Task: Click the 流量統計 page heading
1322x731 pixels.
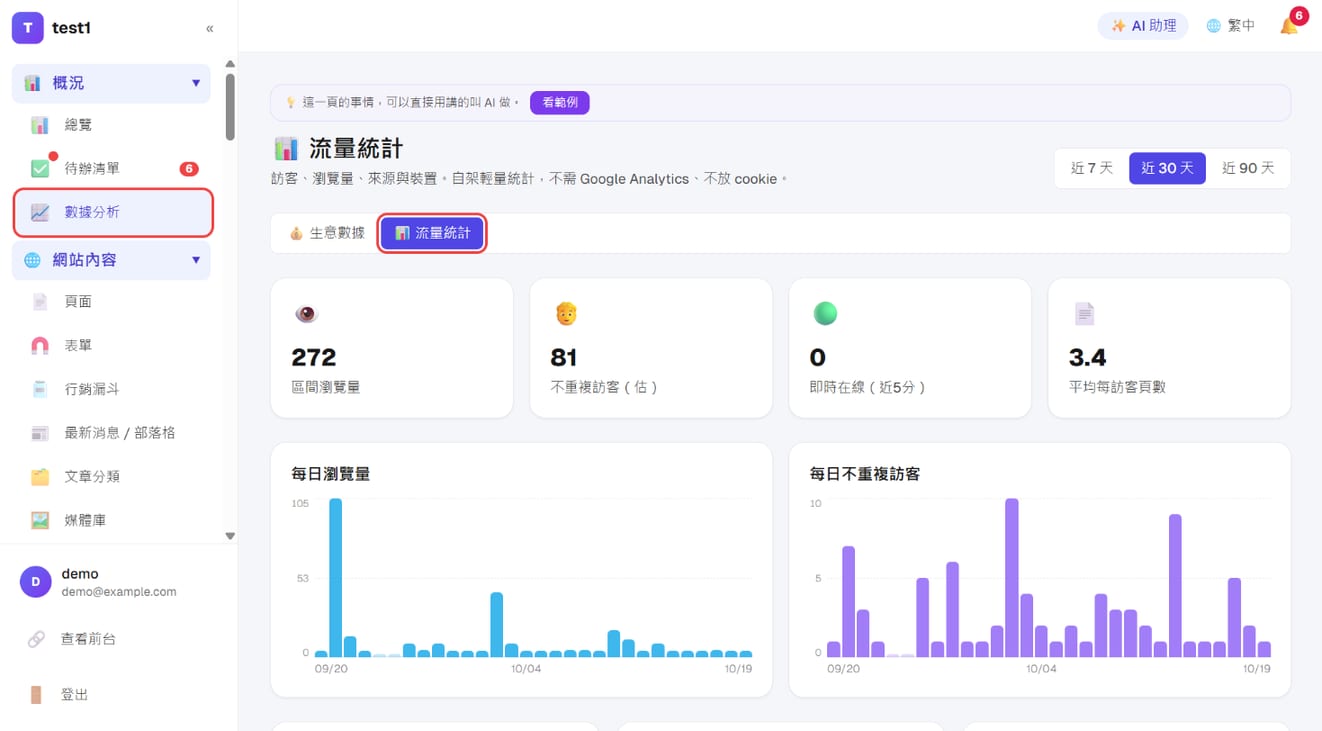Action: click(356, 150)
